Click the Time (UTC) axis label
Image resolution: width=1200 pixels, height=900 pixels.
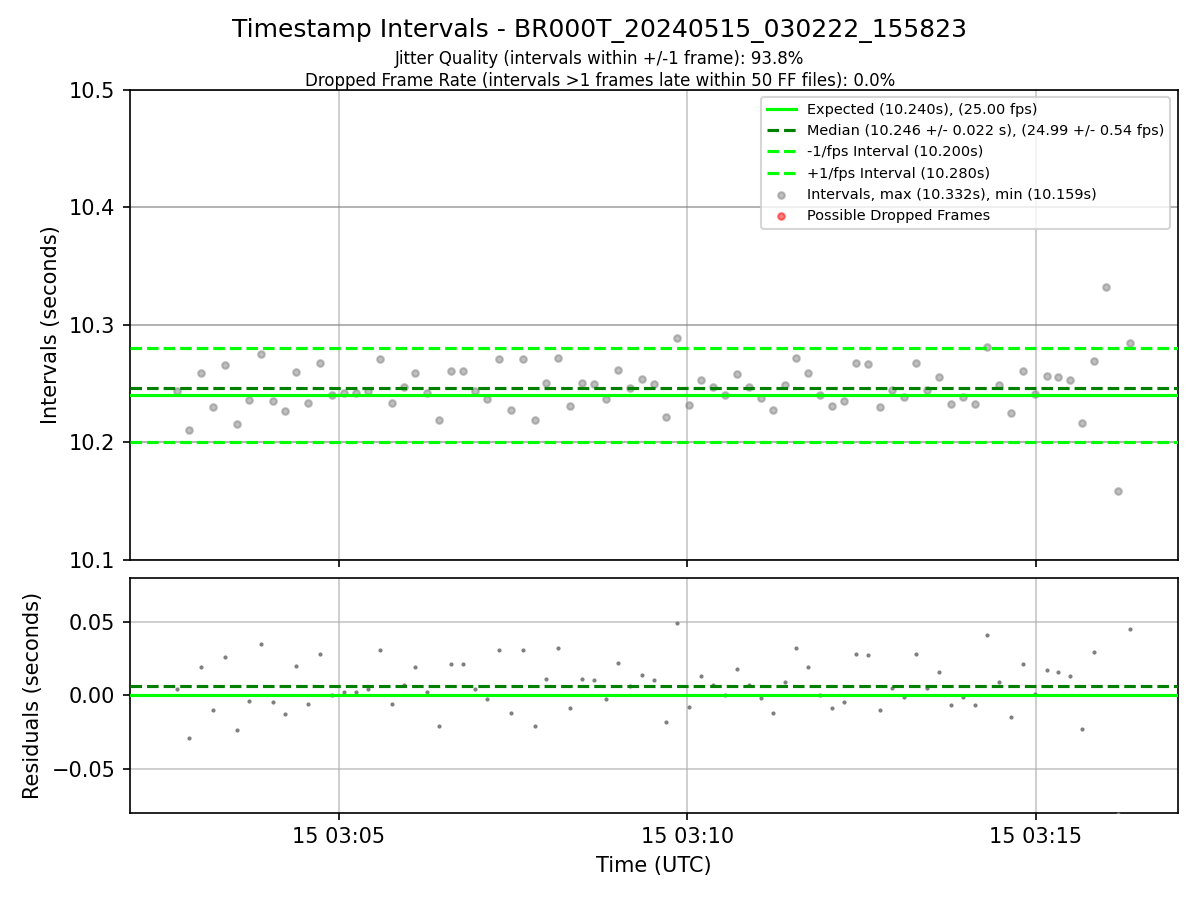(654, 865)
